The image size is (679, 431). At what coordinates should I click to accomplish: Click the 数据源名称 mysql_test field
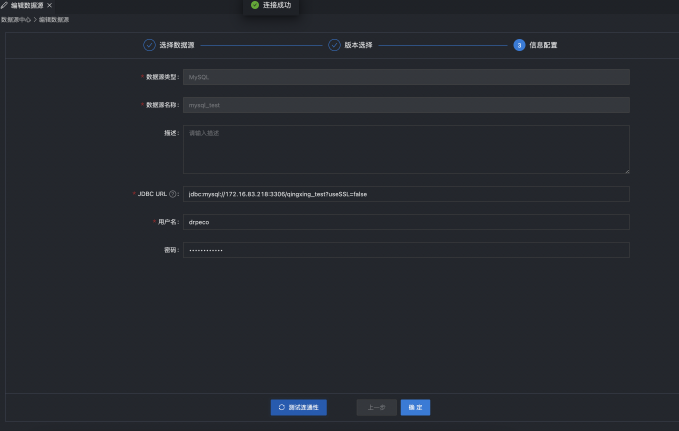point(406,105)
